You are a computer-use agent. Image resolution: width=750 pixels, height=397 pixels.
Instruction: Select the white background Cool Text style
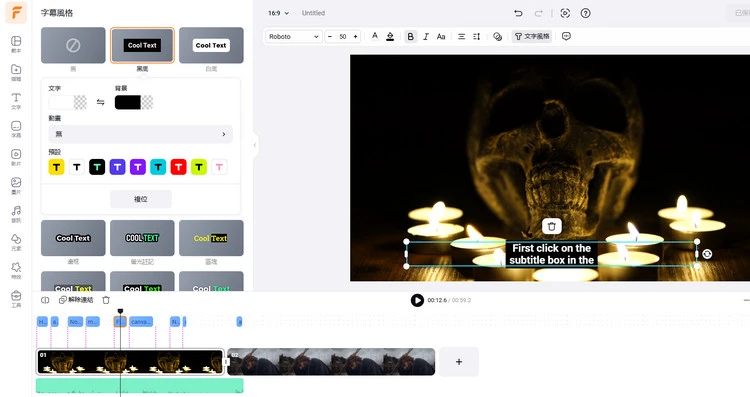click(211, 45)
